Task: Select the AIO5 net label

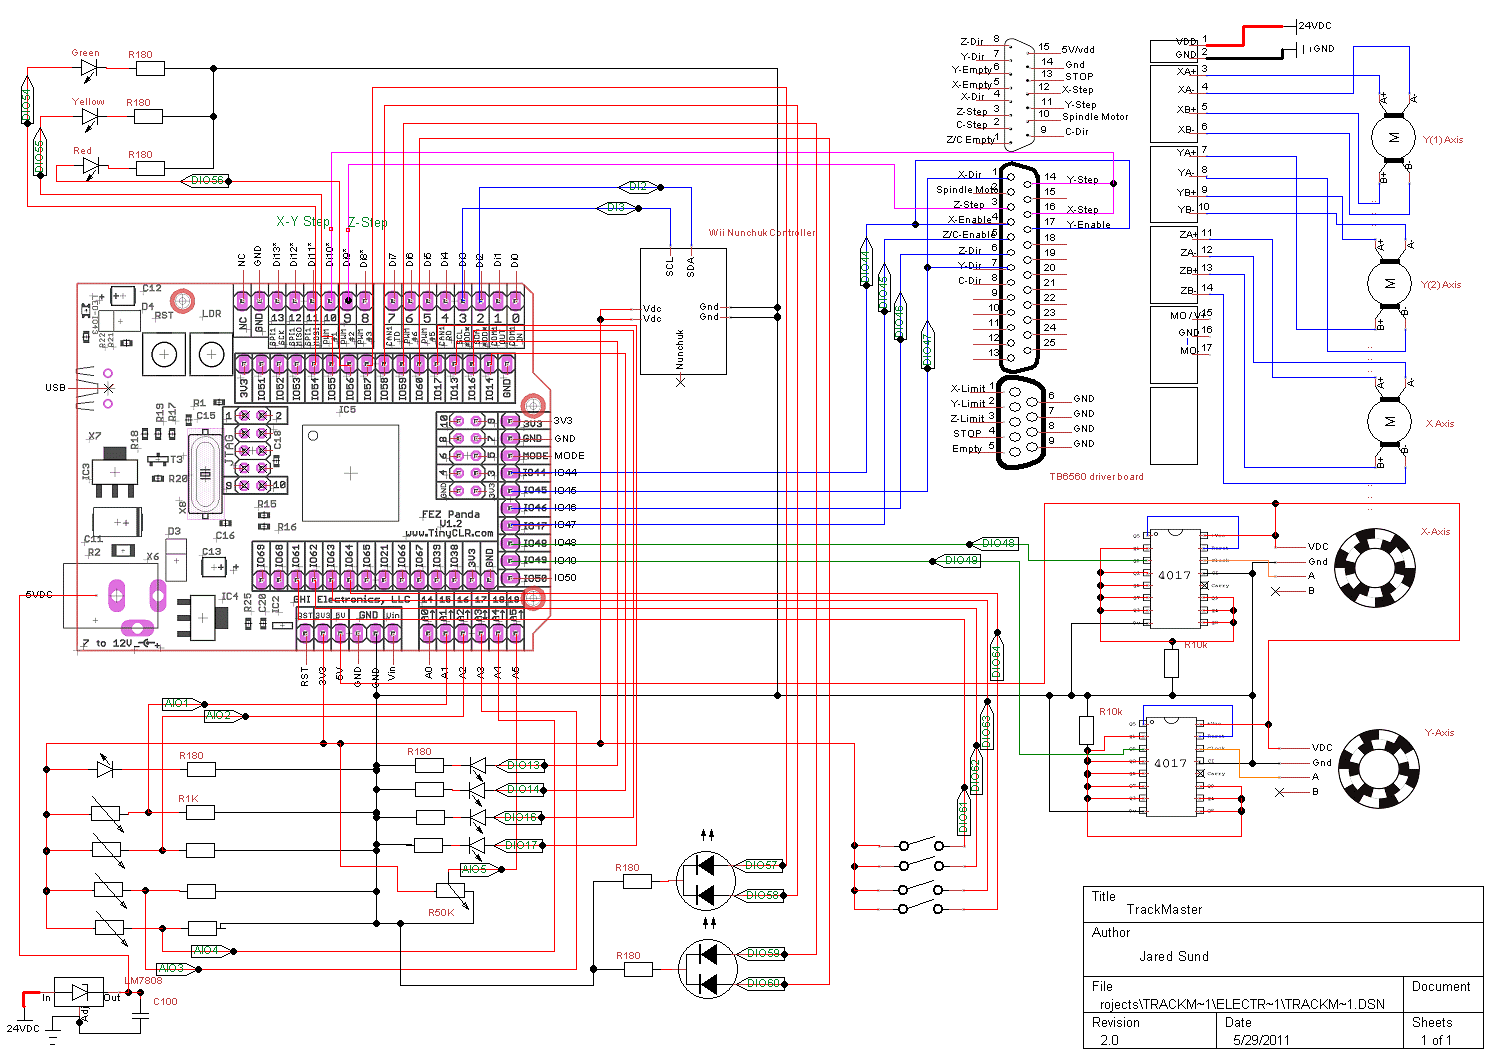Action: (x=475, y=870)
